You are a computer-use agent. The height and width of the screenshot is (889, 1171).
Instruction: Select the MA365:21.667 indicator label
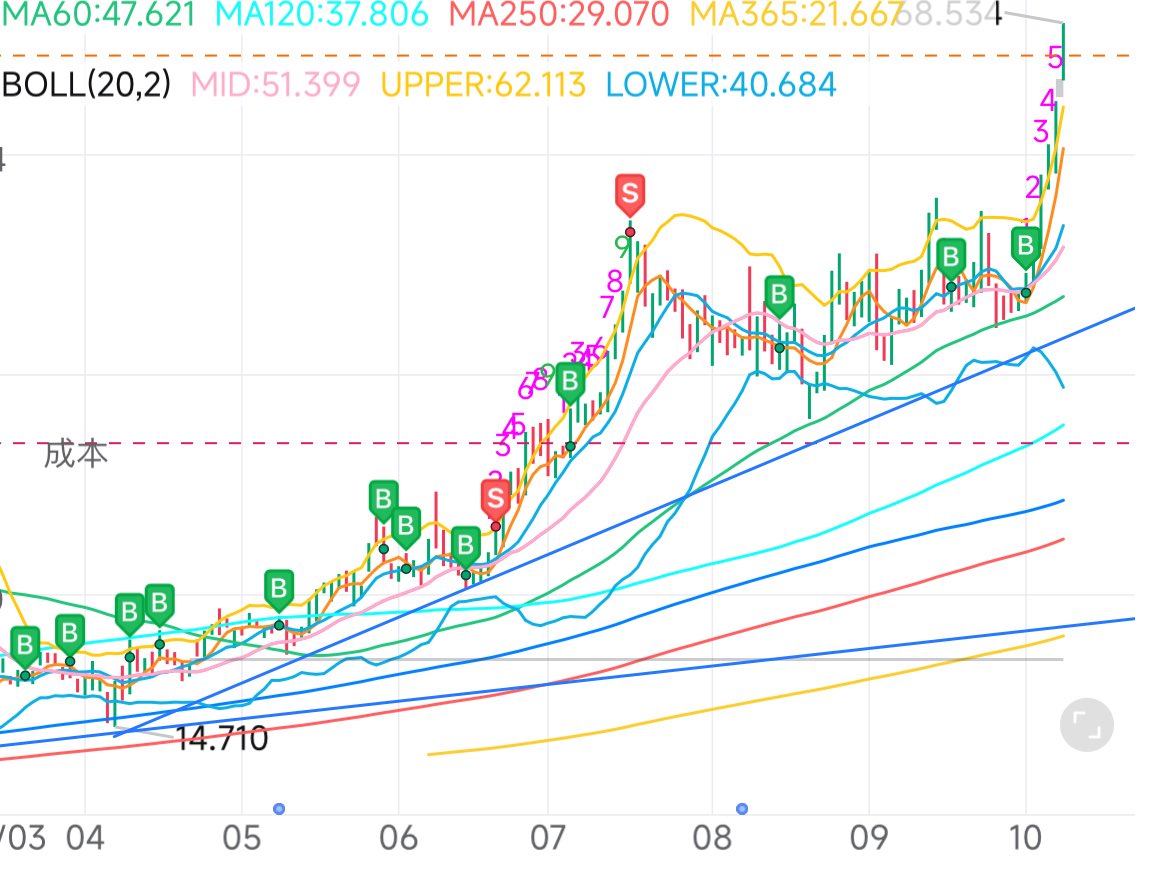[x=794, y=14]
